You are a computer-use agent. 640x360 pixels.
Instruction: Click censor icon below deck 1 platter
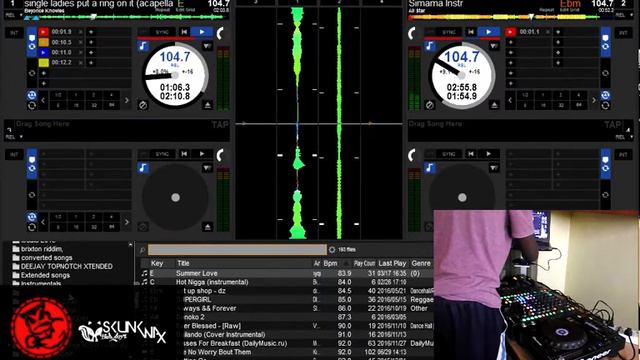pyautogui.click(x=142, y=105)
